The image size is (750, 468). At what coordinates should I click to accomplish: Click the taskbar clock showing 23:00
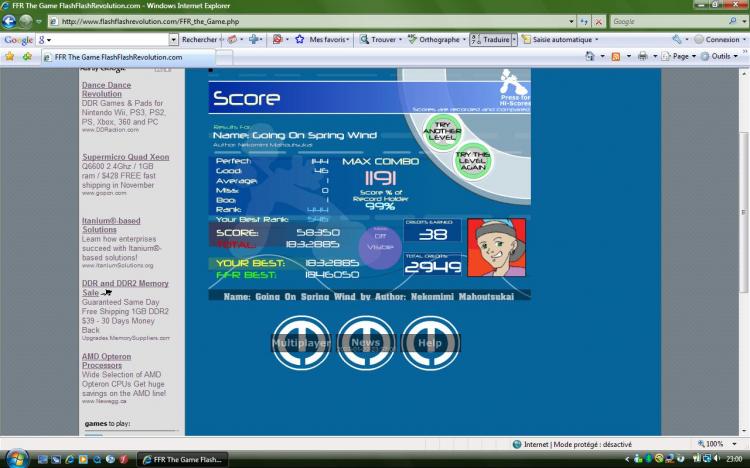(x=734, y=459)
